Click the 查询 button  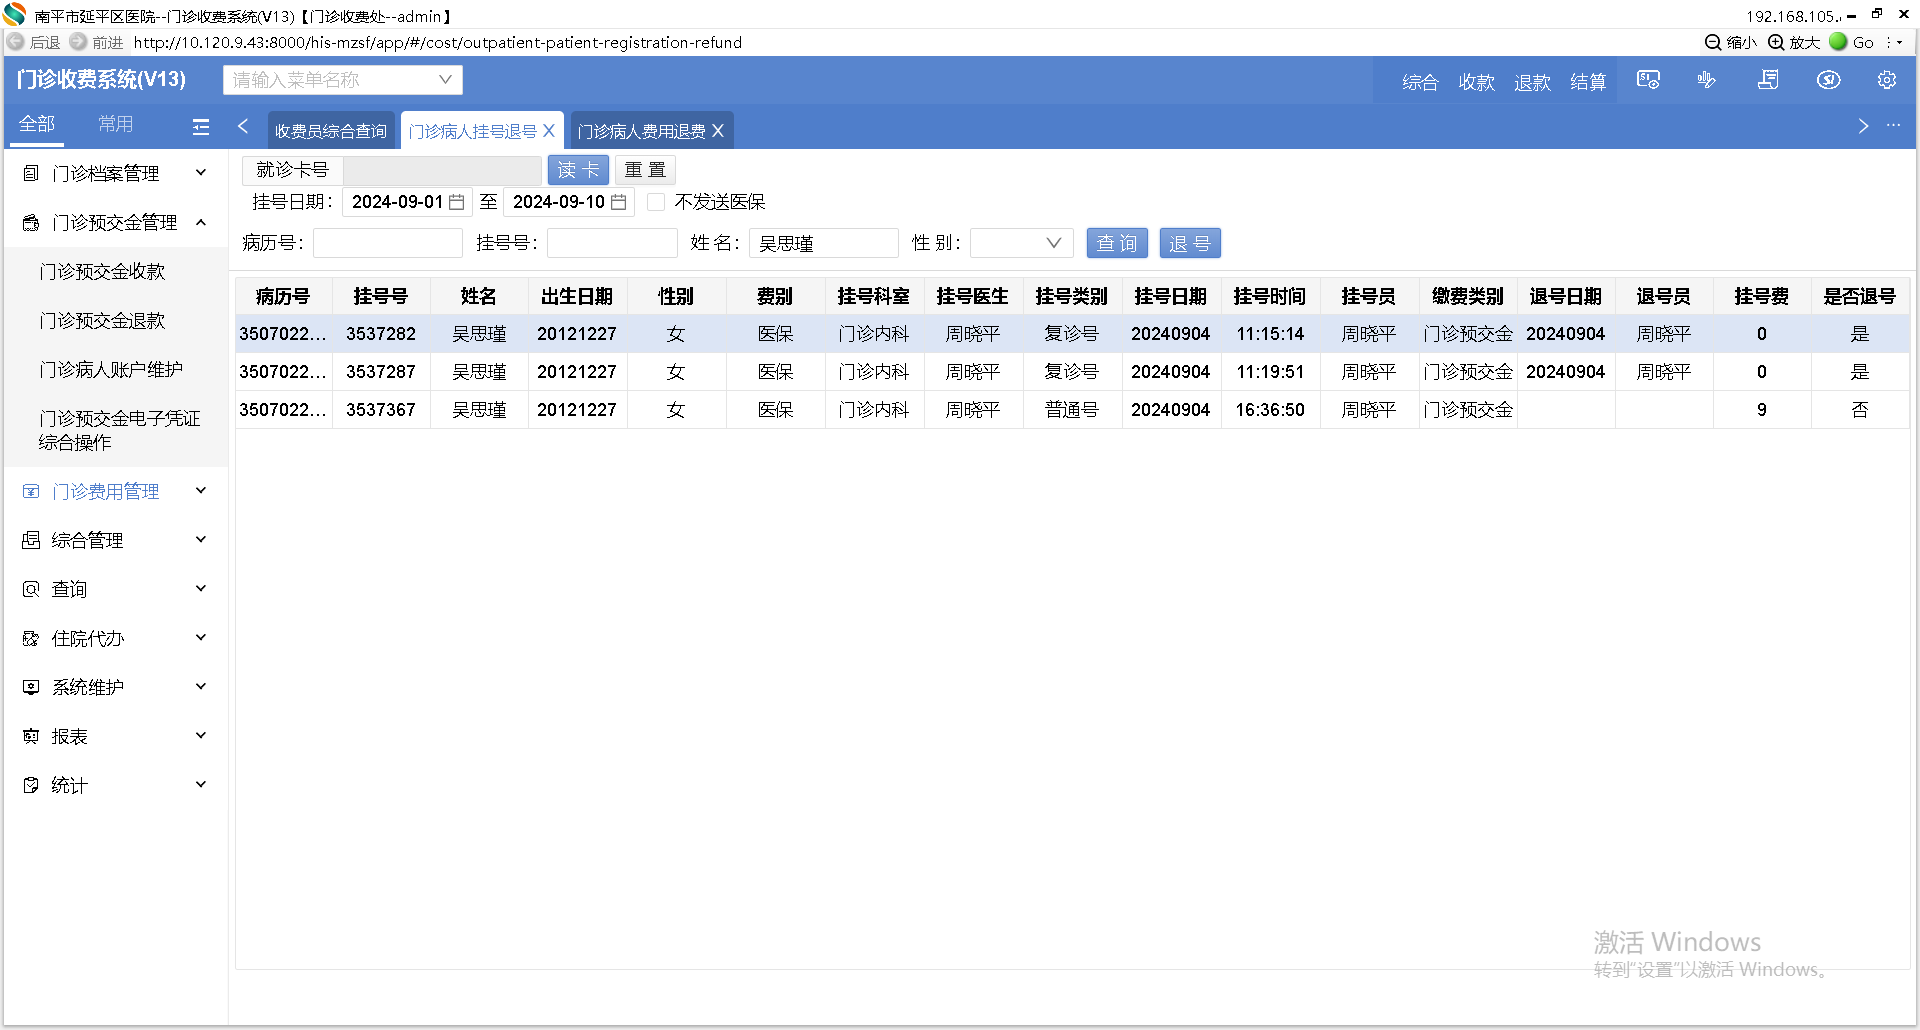click(1116, 243)
